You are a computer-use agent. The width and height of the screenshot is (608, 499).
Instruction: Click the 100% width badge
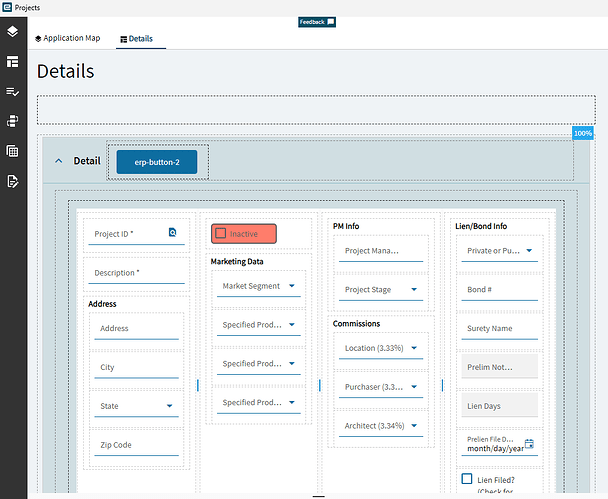583,133
